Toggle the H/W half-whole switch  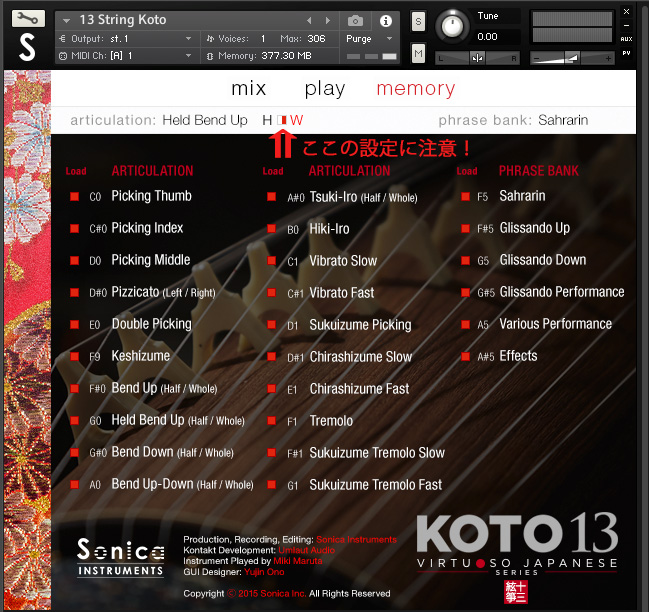click(x=282, y=121)
